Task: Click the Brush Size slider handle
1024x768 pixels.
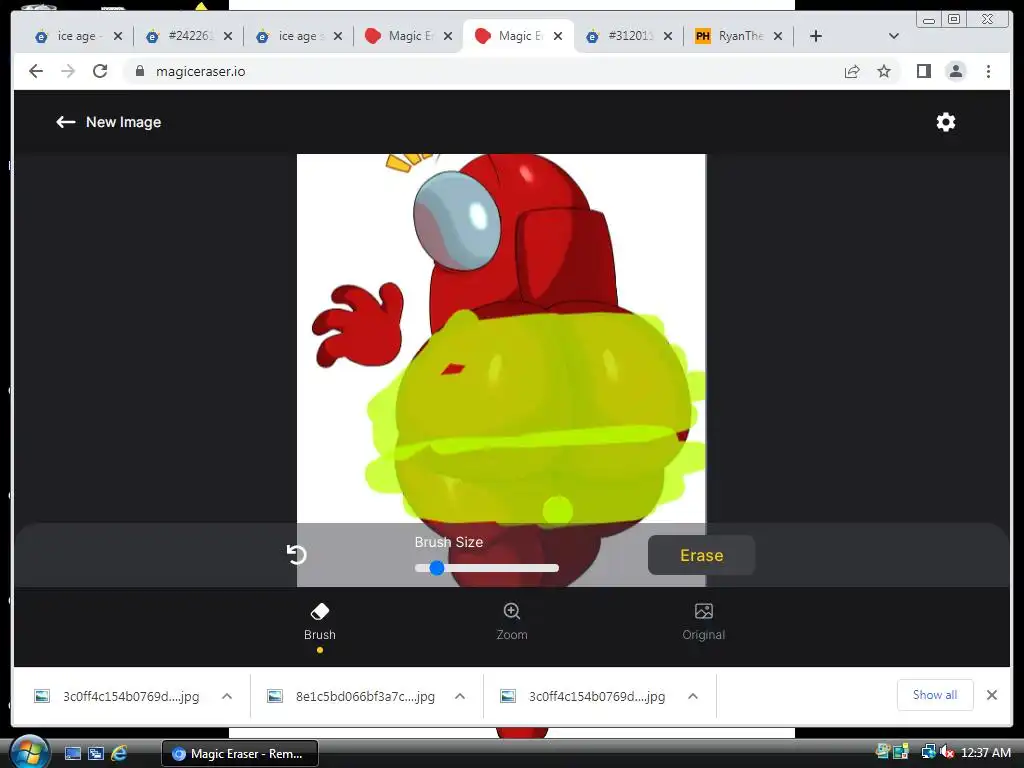Action: 437,568
